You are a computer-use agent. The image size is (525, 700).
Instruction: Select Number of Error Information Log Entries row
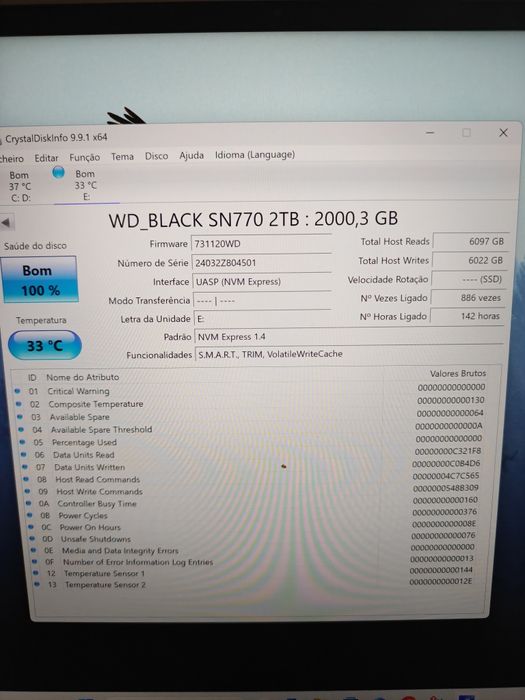click(x=255, y=560)
